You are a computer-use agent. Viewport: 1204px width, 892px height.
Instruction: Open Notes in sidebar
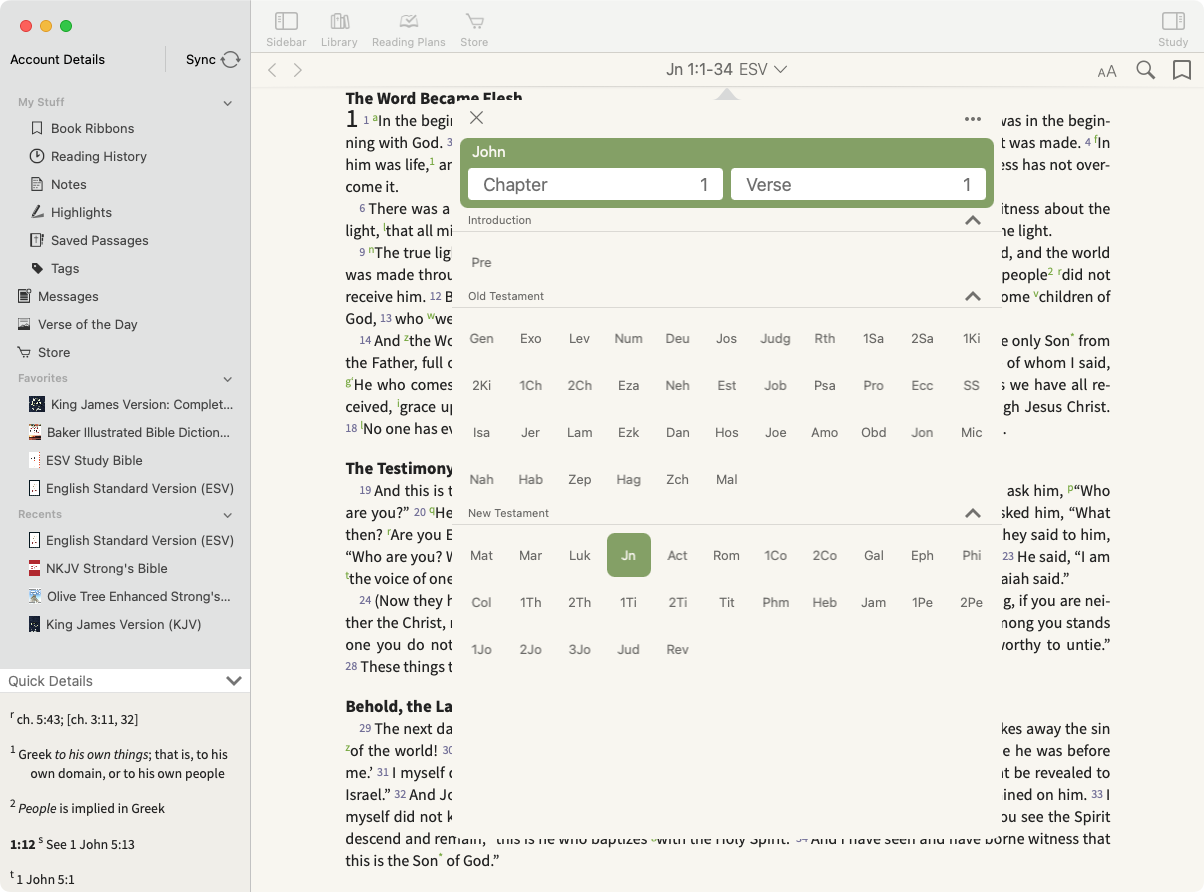68,184
